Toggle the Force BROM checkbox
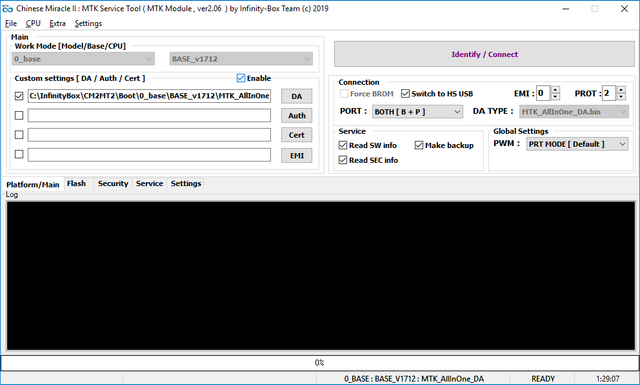Screen dimensions: 640x385 [x=344, y=94]
